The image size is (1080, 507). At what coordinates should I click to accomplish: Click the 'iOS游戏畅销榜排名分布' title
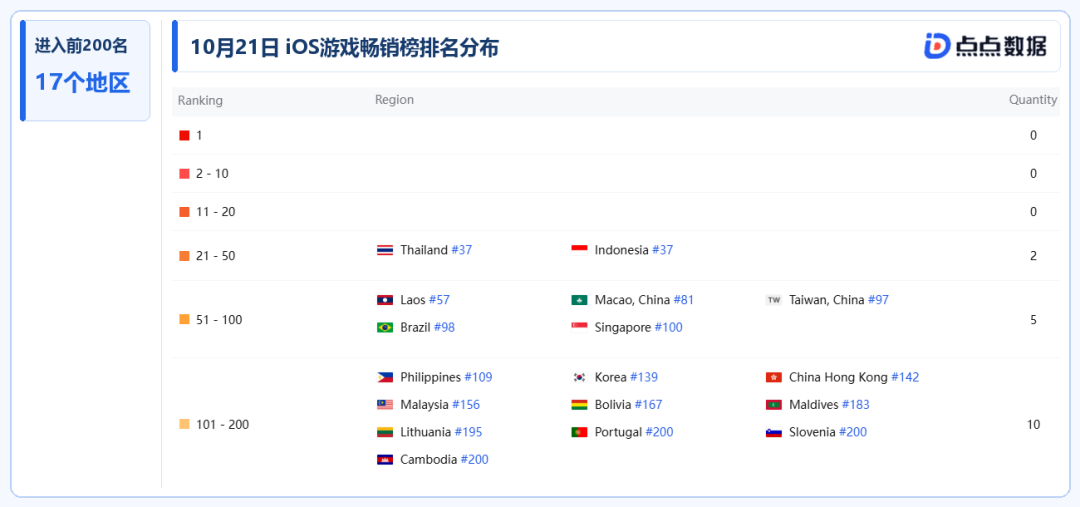pyautogui.click(x=392, y=48)
